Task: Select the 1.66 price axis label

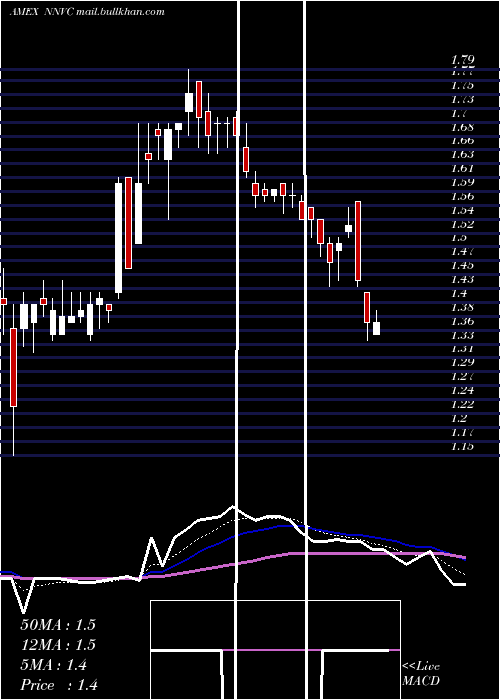Action: click(463, 141)
